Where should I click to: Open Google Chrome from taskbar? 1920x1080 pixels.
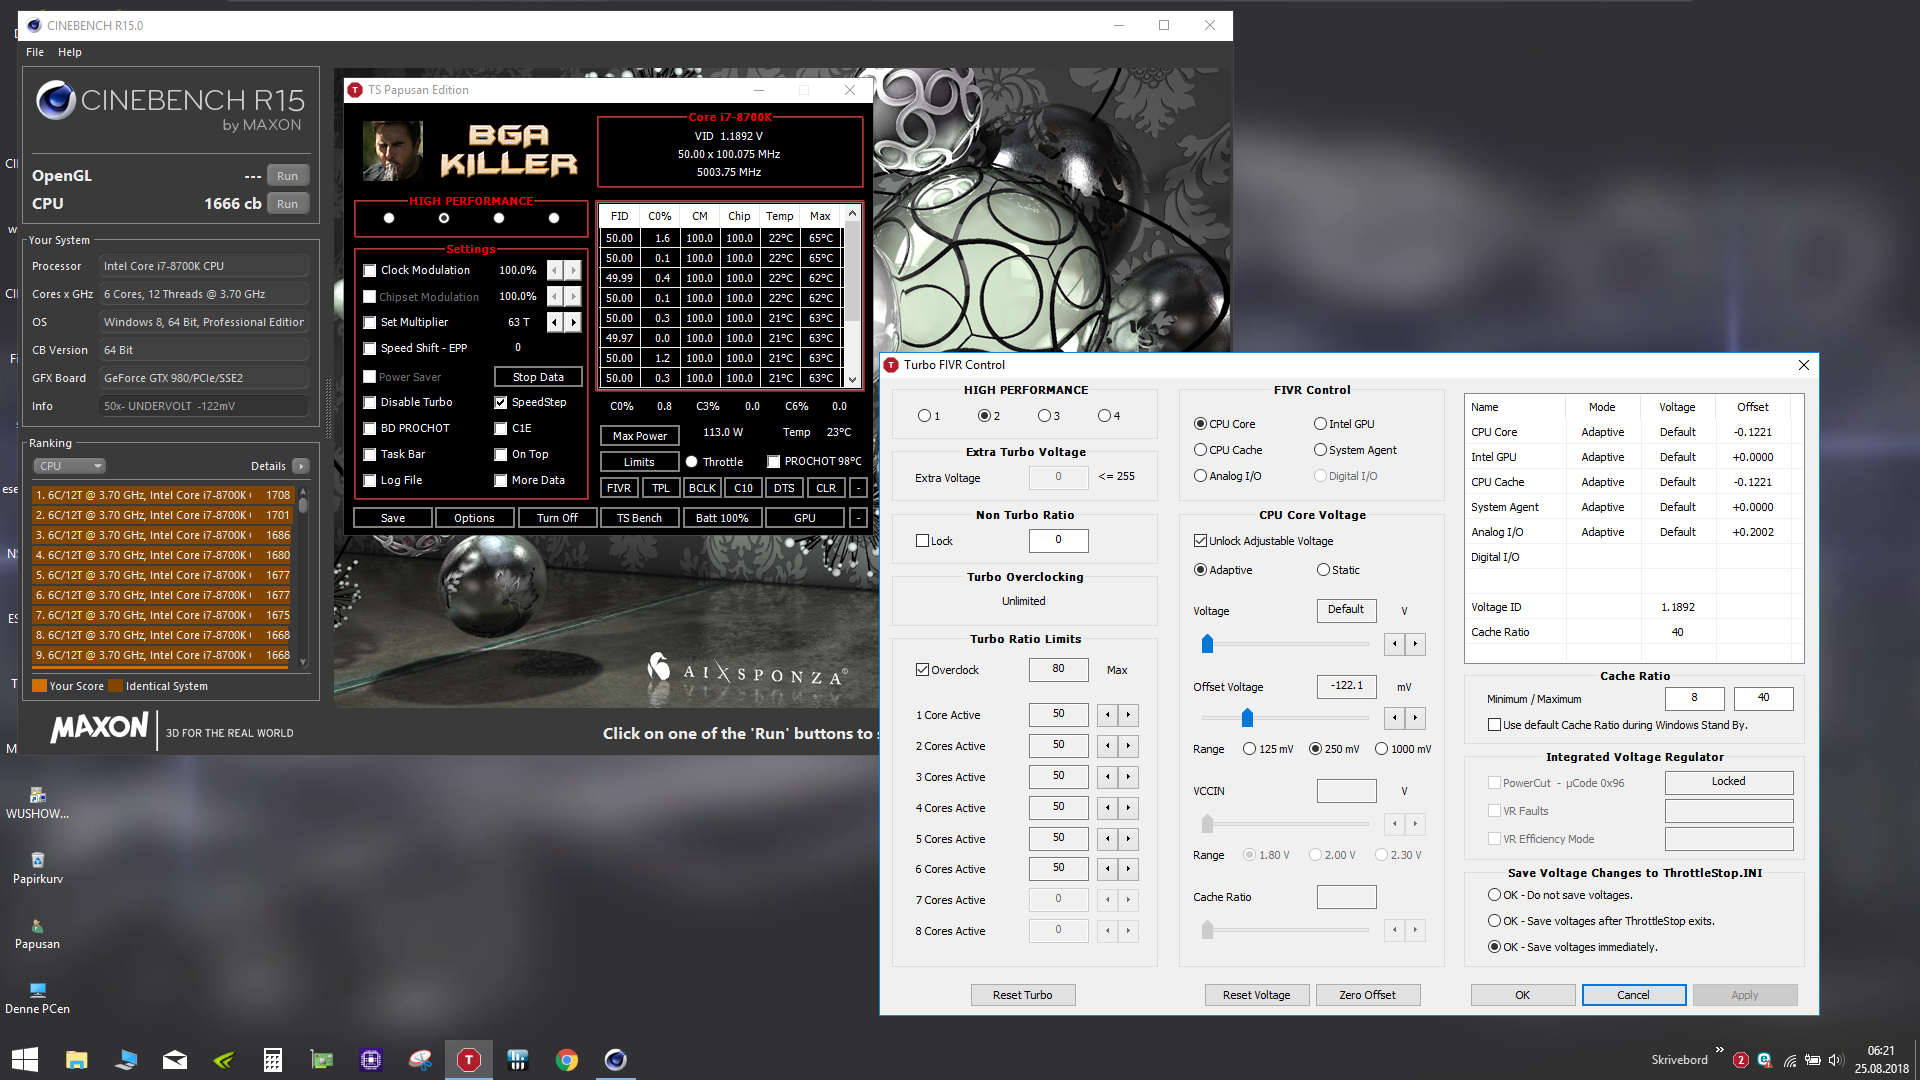coord(567,1060)
